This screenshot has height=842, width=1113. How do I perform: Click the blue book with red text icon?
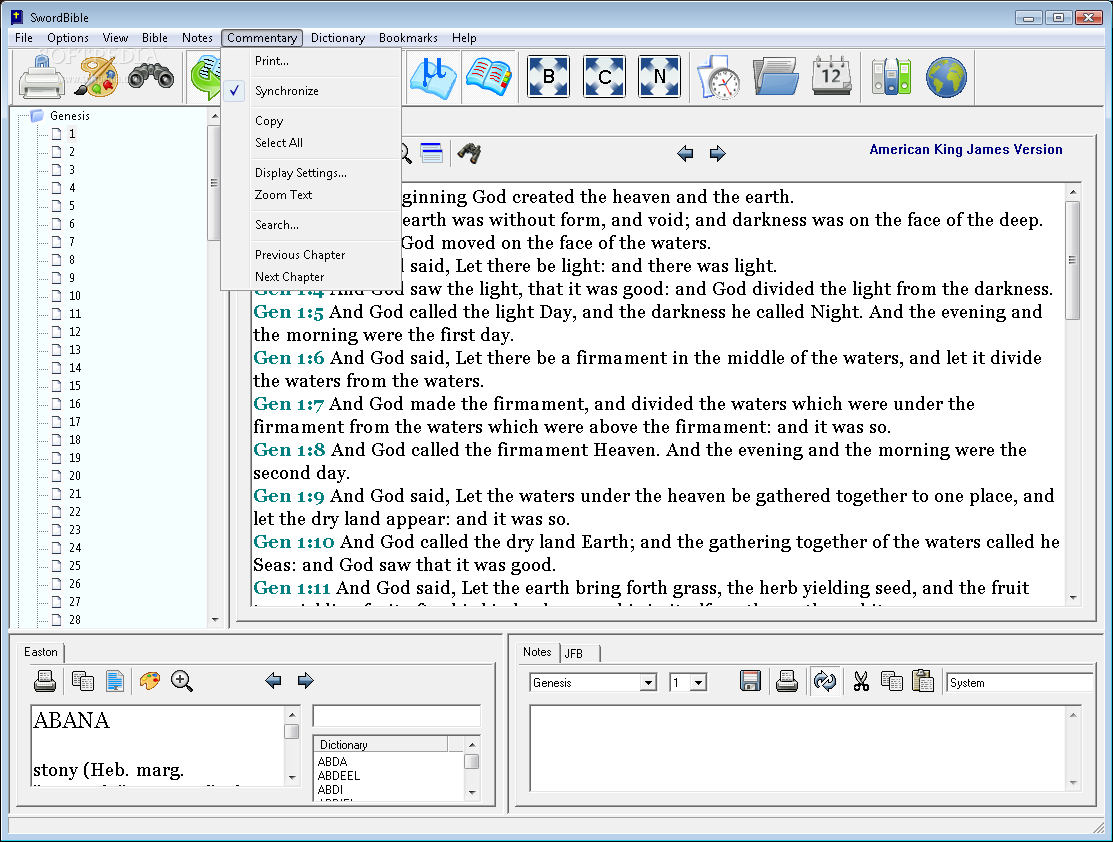[x=489, y=76]
